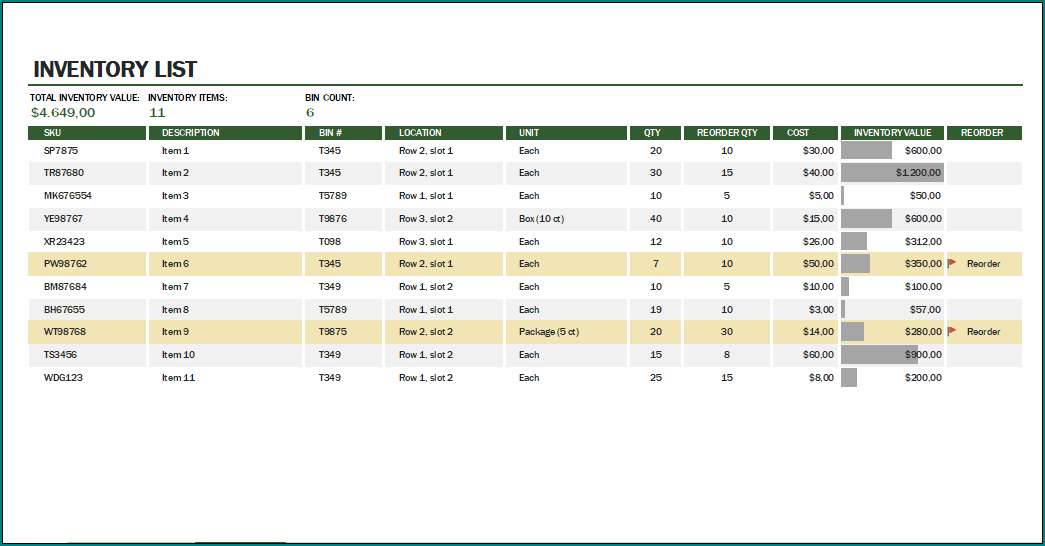Select SKU cell SP7875
Screen dimensions: 1045x546
61,151
